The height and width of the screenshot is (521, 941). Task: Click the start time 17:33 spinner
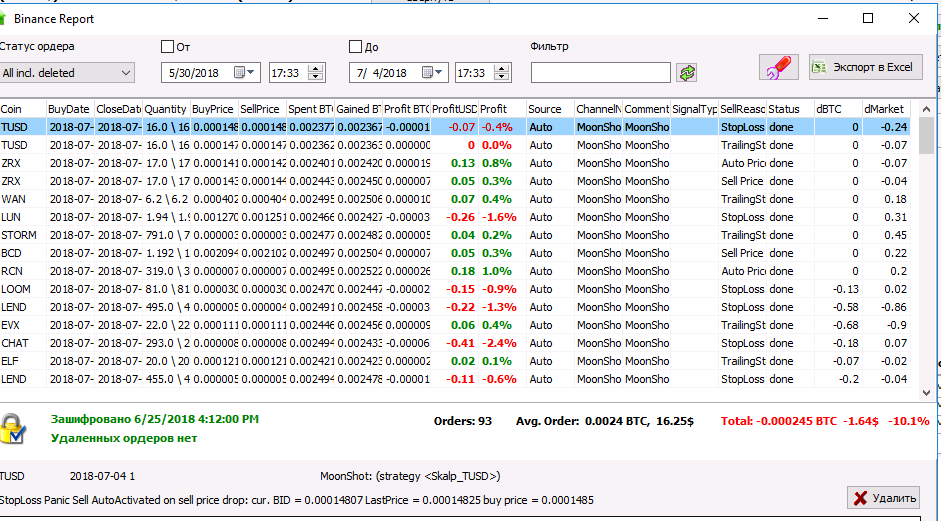[x=316, y=73]
